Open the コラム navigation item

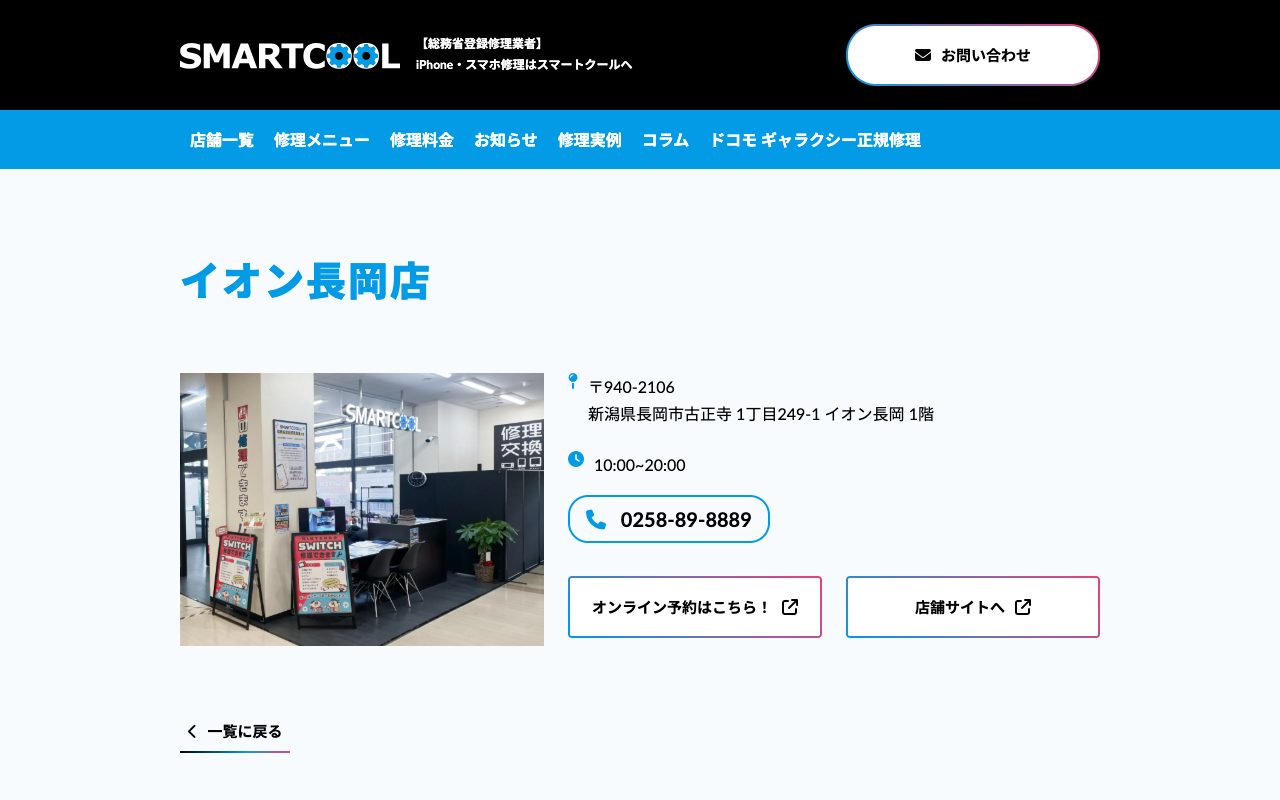click(666, 140)
